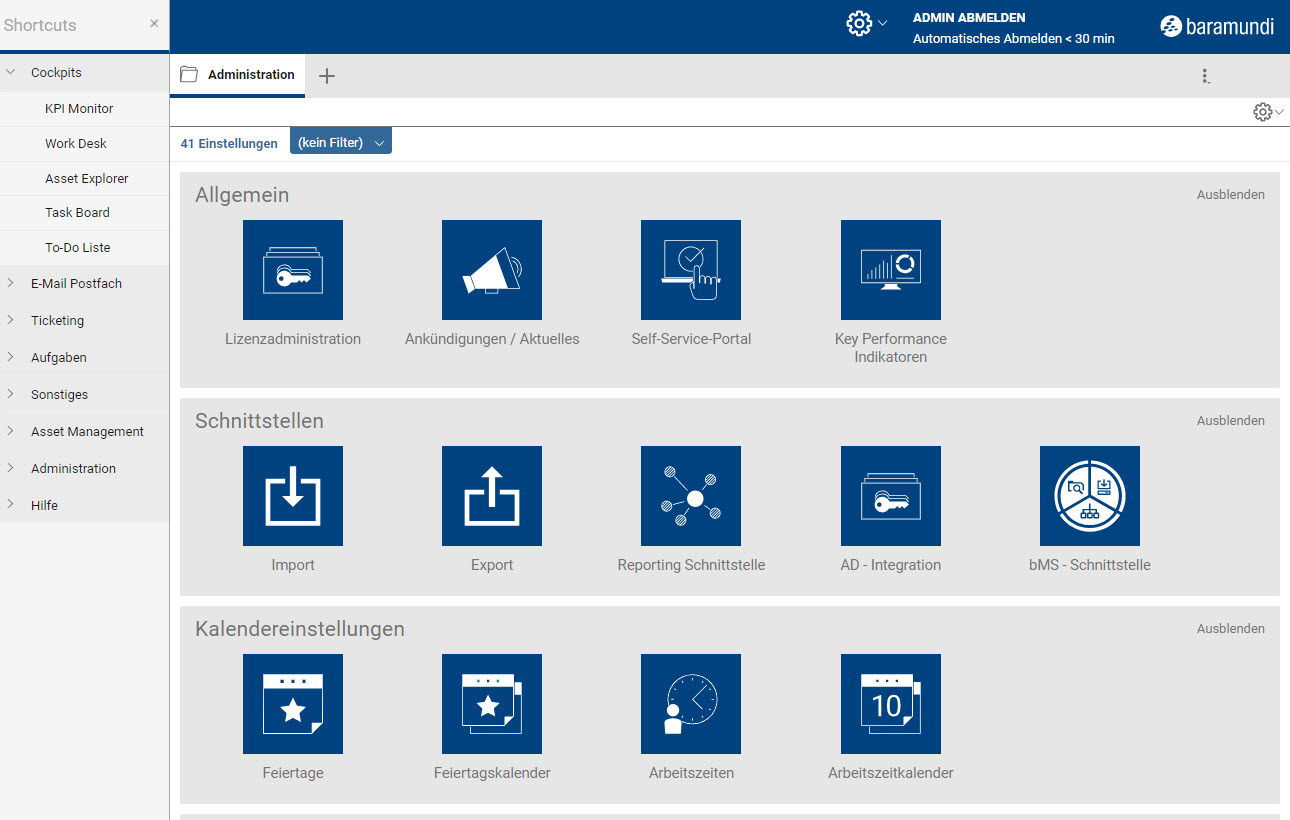Image resolution: width=1290 pixels, height=820 pixels.
Task: Open the Lizenzadministration tile
Action: click(x=292, y=270)
